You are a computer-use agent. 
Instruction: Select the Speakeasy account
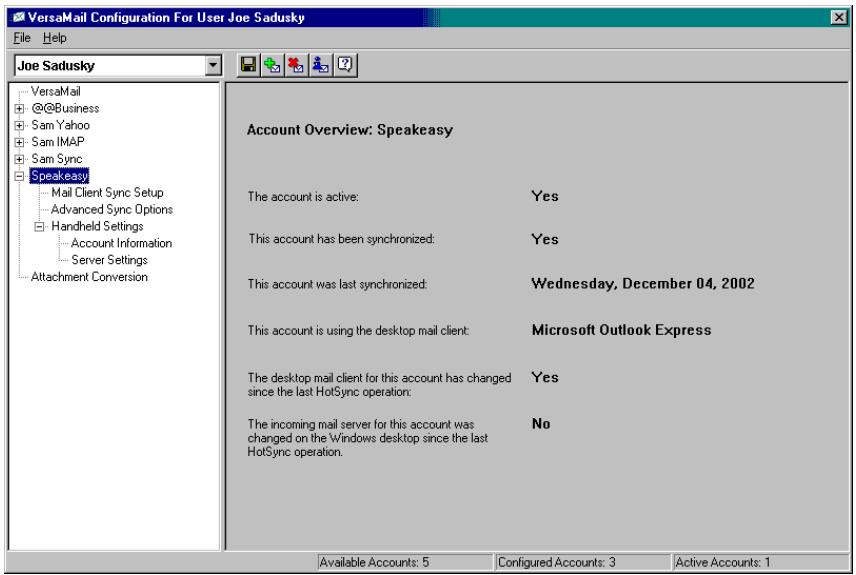pos(60,176)
